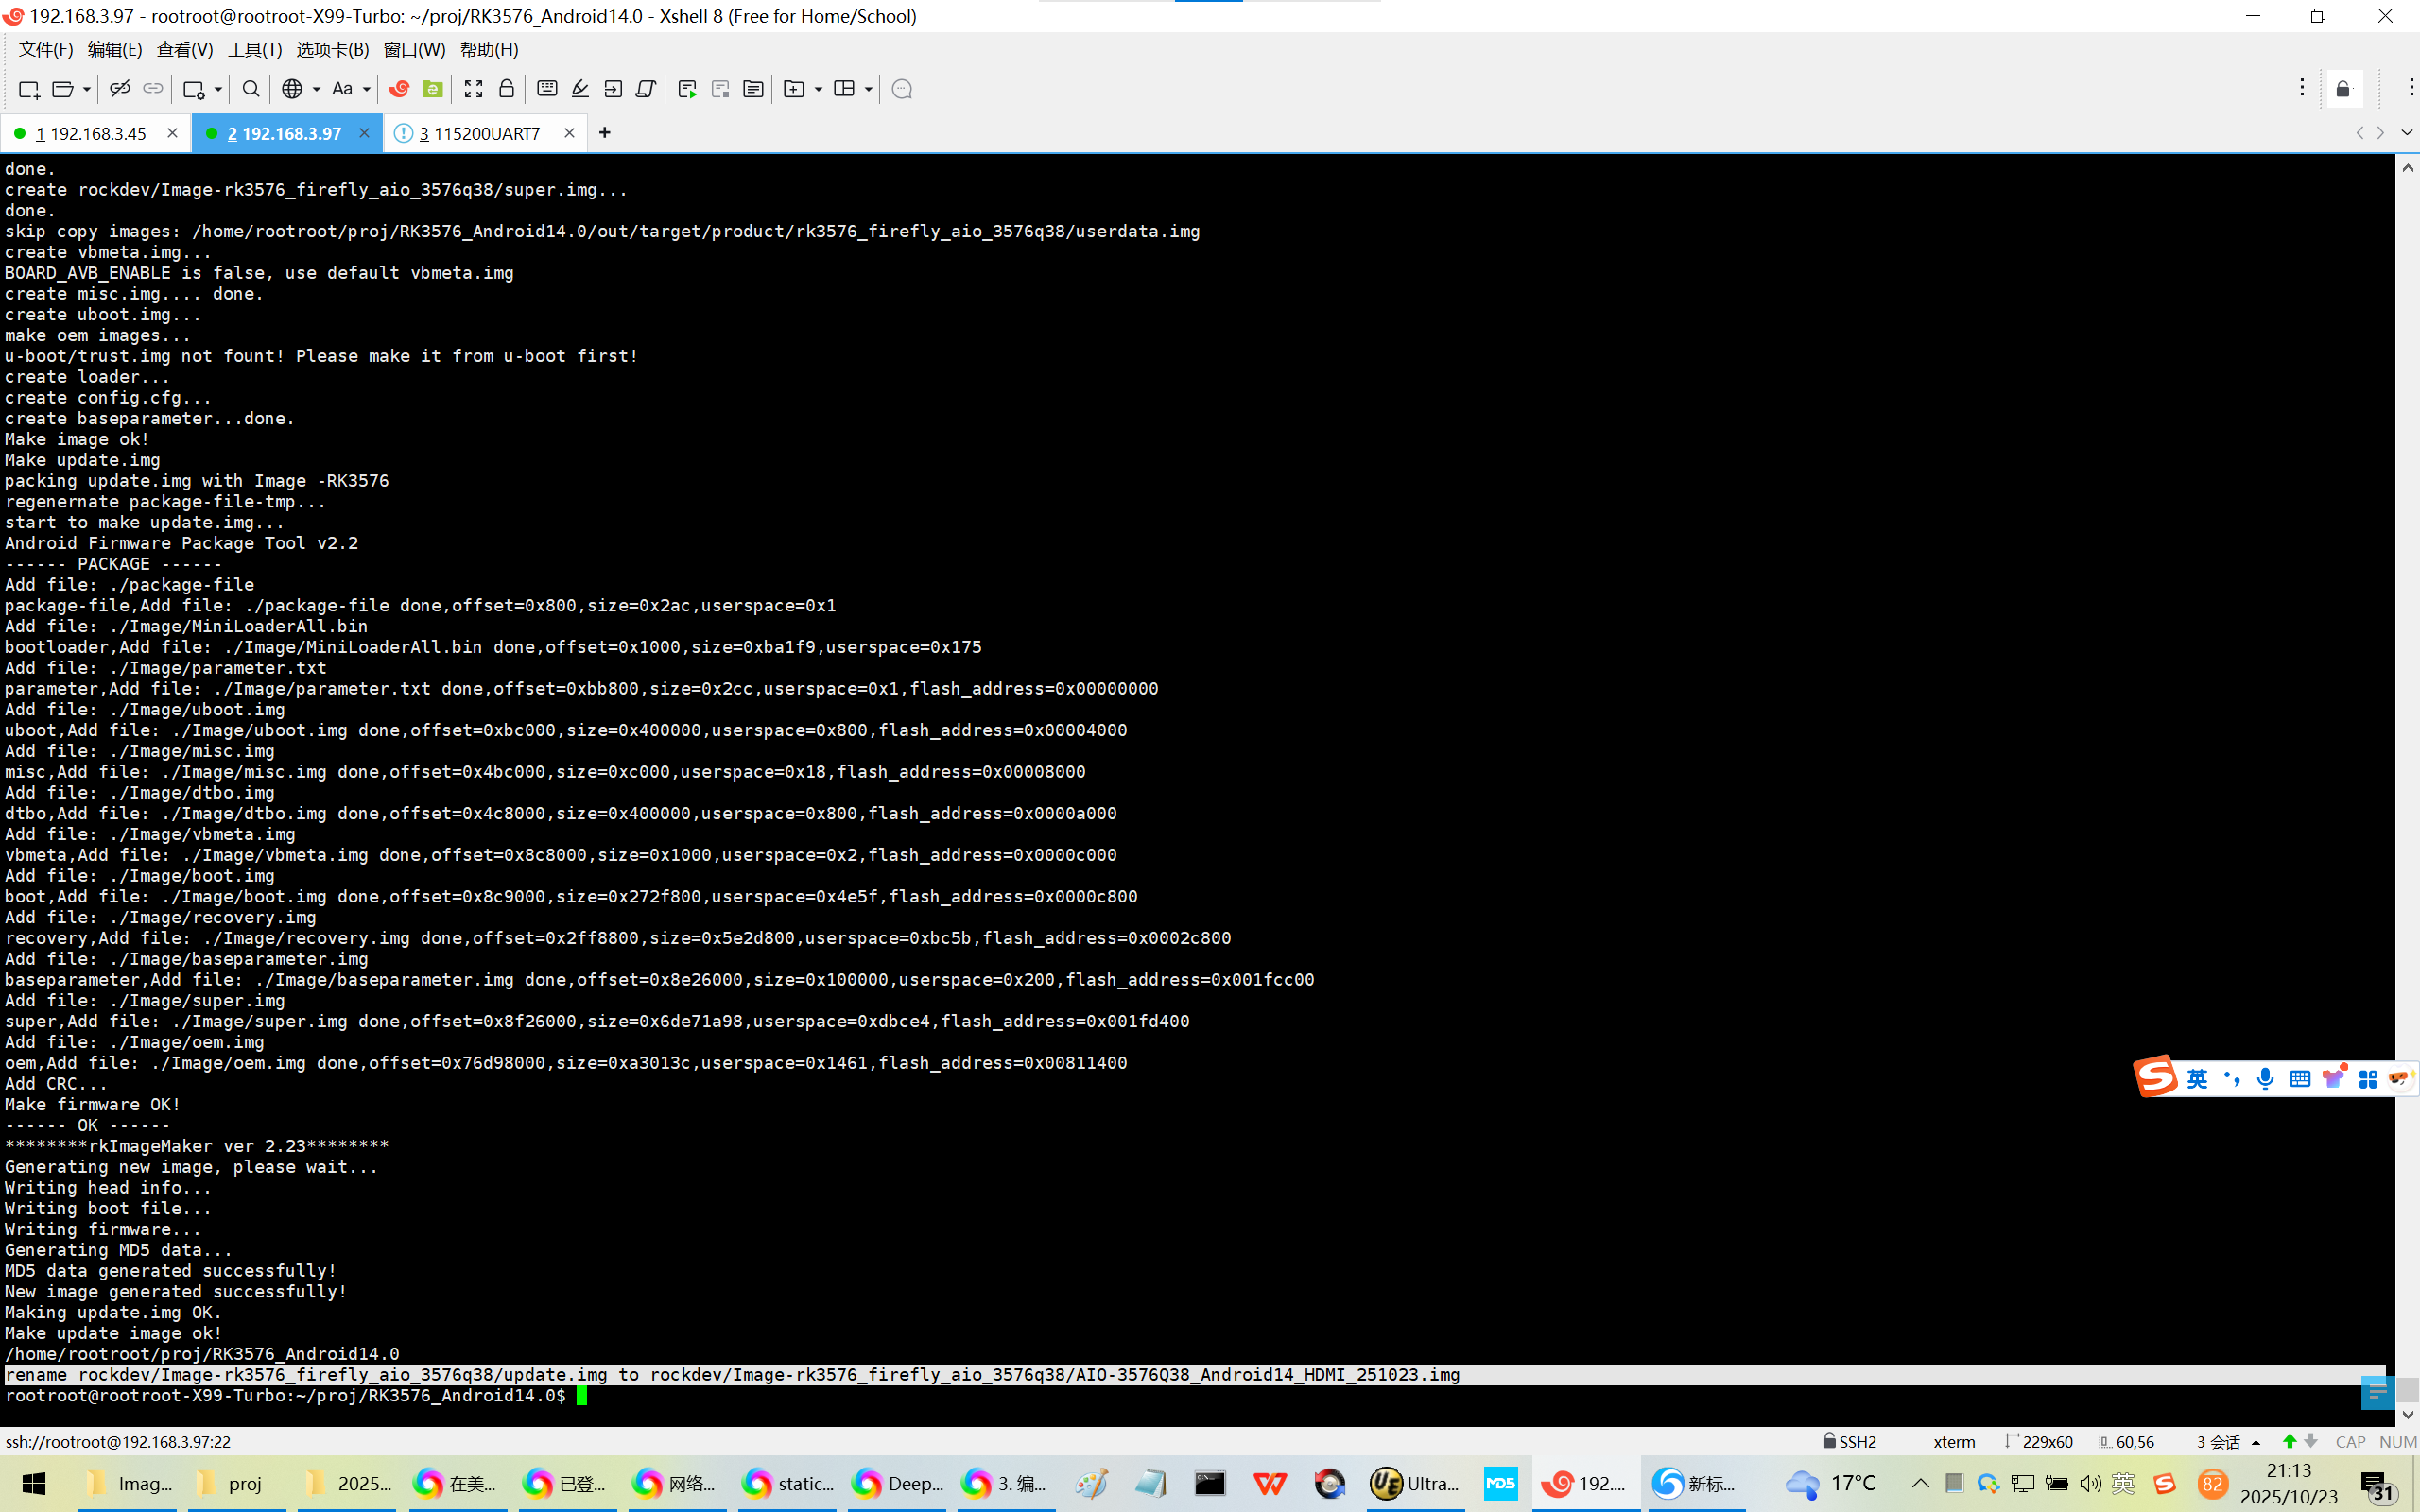Add a new tab with plus button
This screenshot has width=2420, height=1512.
(604, 133)
